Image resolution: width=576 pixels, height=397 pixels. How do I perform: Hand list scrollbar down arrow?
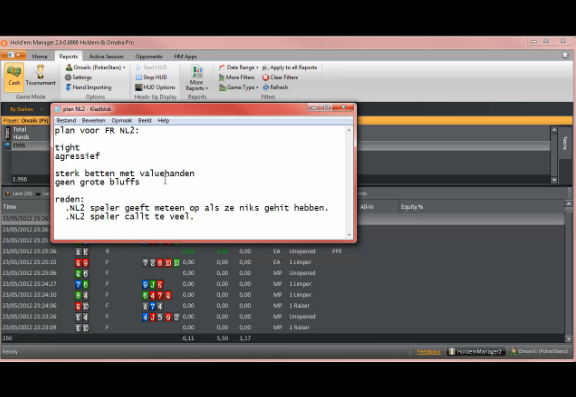[568, 339]
